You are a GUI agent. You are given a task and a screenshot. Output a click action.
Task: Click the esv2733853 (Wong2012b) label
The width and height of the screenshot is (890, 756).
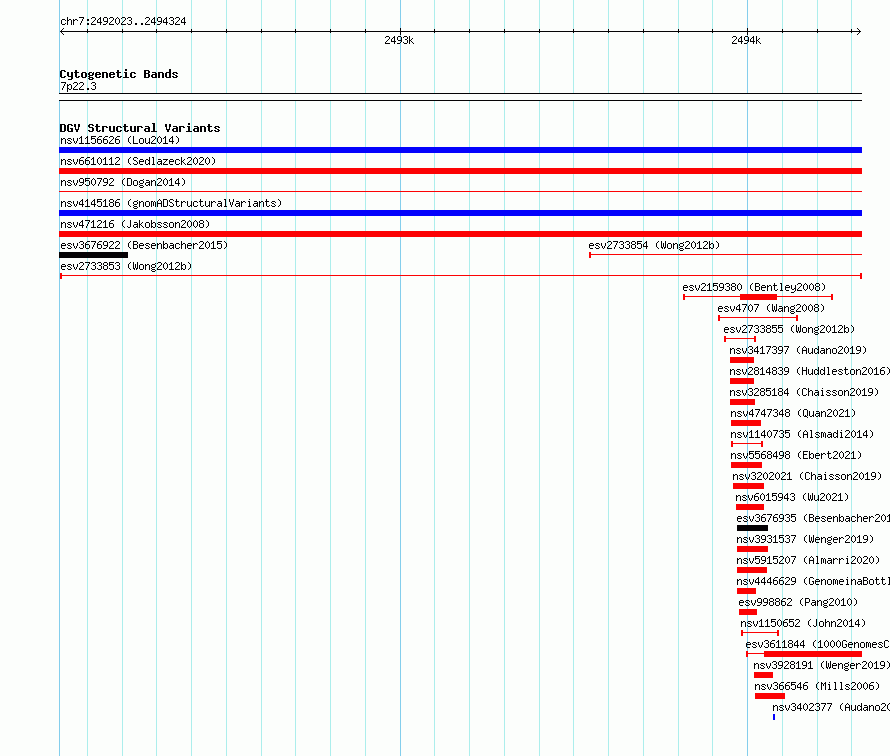(x=126, y=266)
